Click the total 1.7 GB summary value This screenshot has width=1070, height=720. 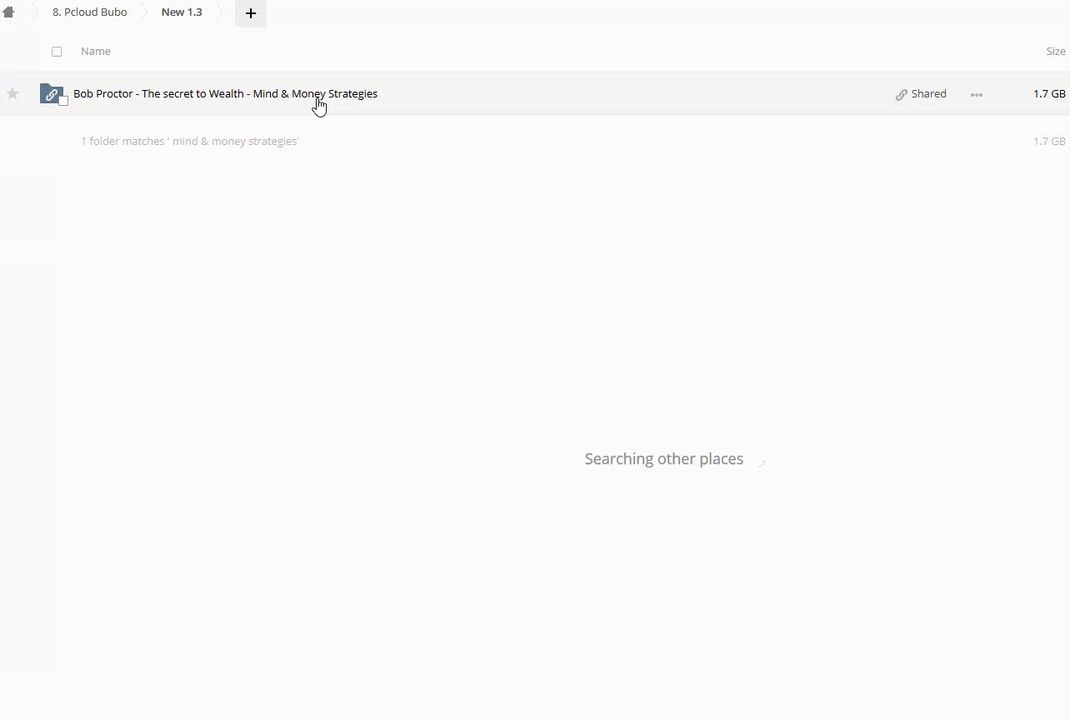[1049, 142]
